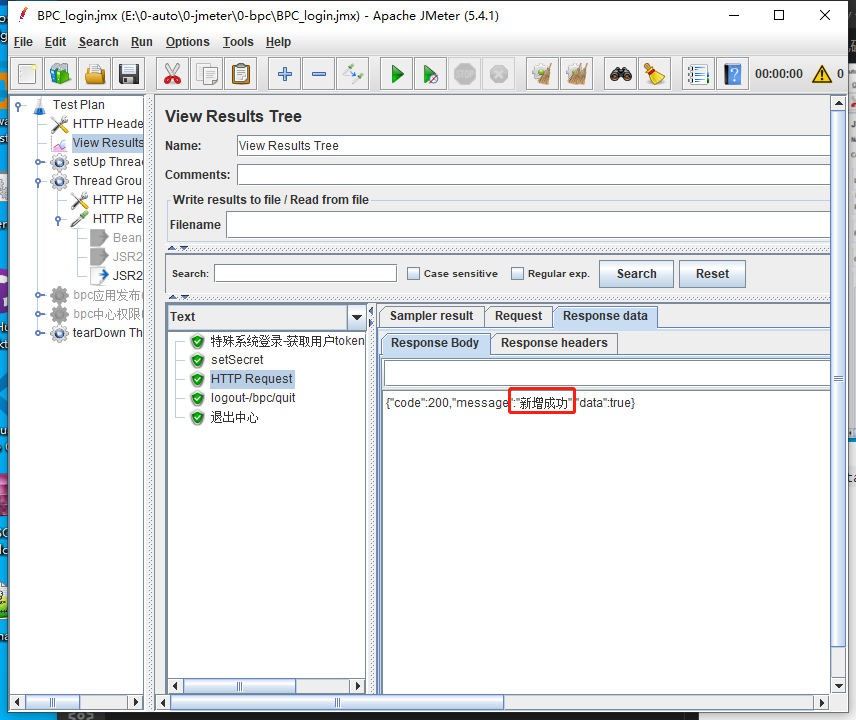Select the setSecret result entry

(237, 360)
